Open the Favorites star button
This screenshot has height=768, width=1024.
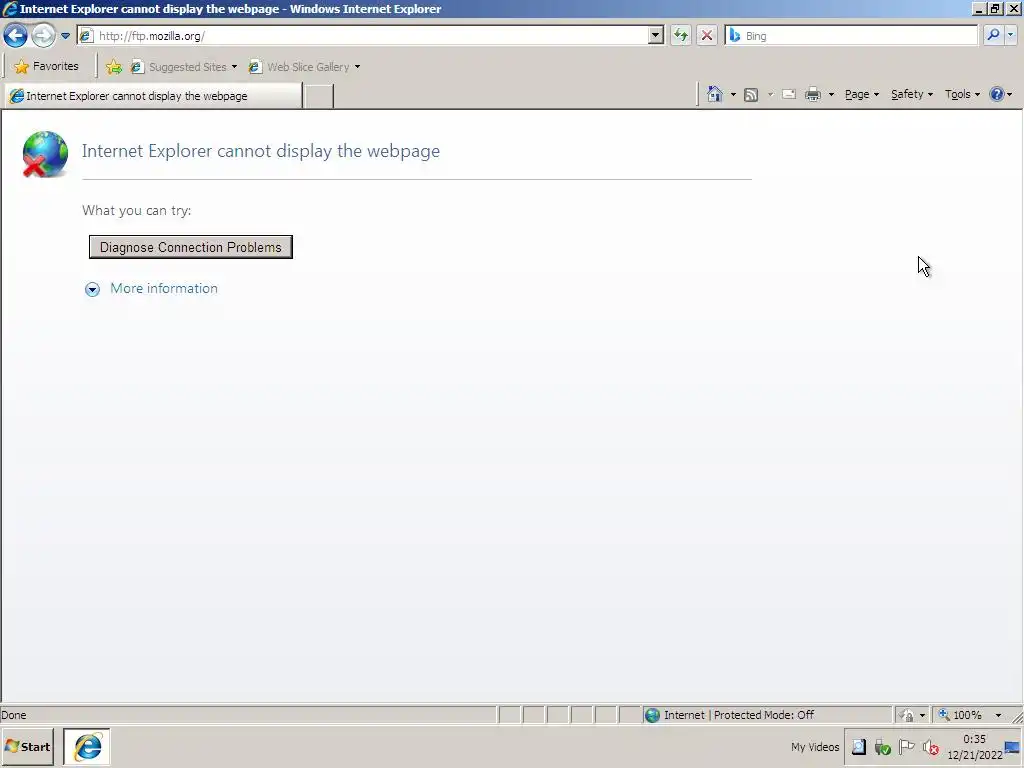coord(46,67)
